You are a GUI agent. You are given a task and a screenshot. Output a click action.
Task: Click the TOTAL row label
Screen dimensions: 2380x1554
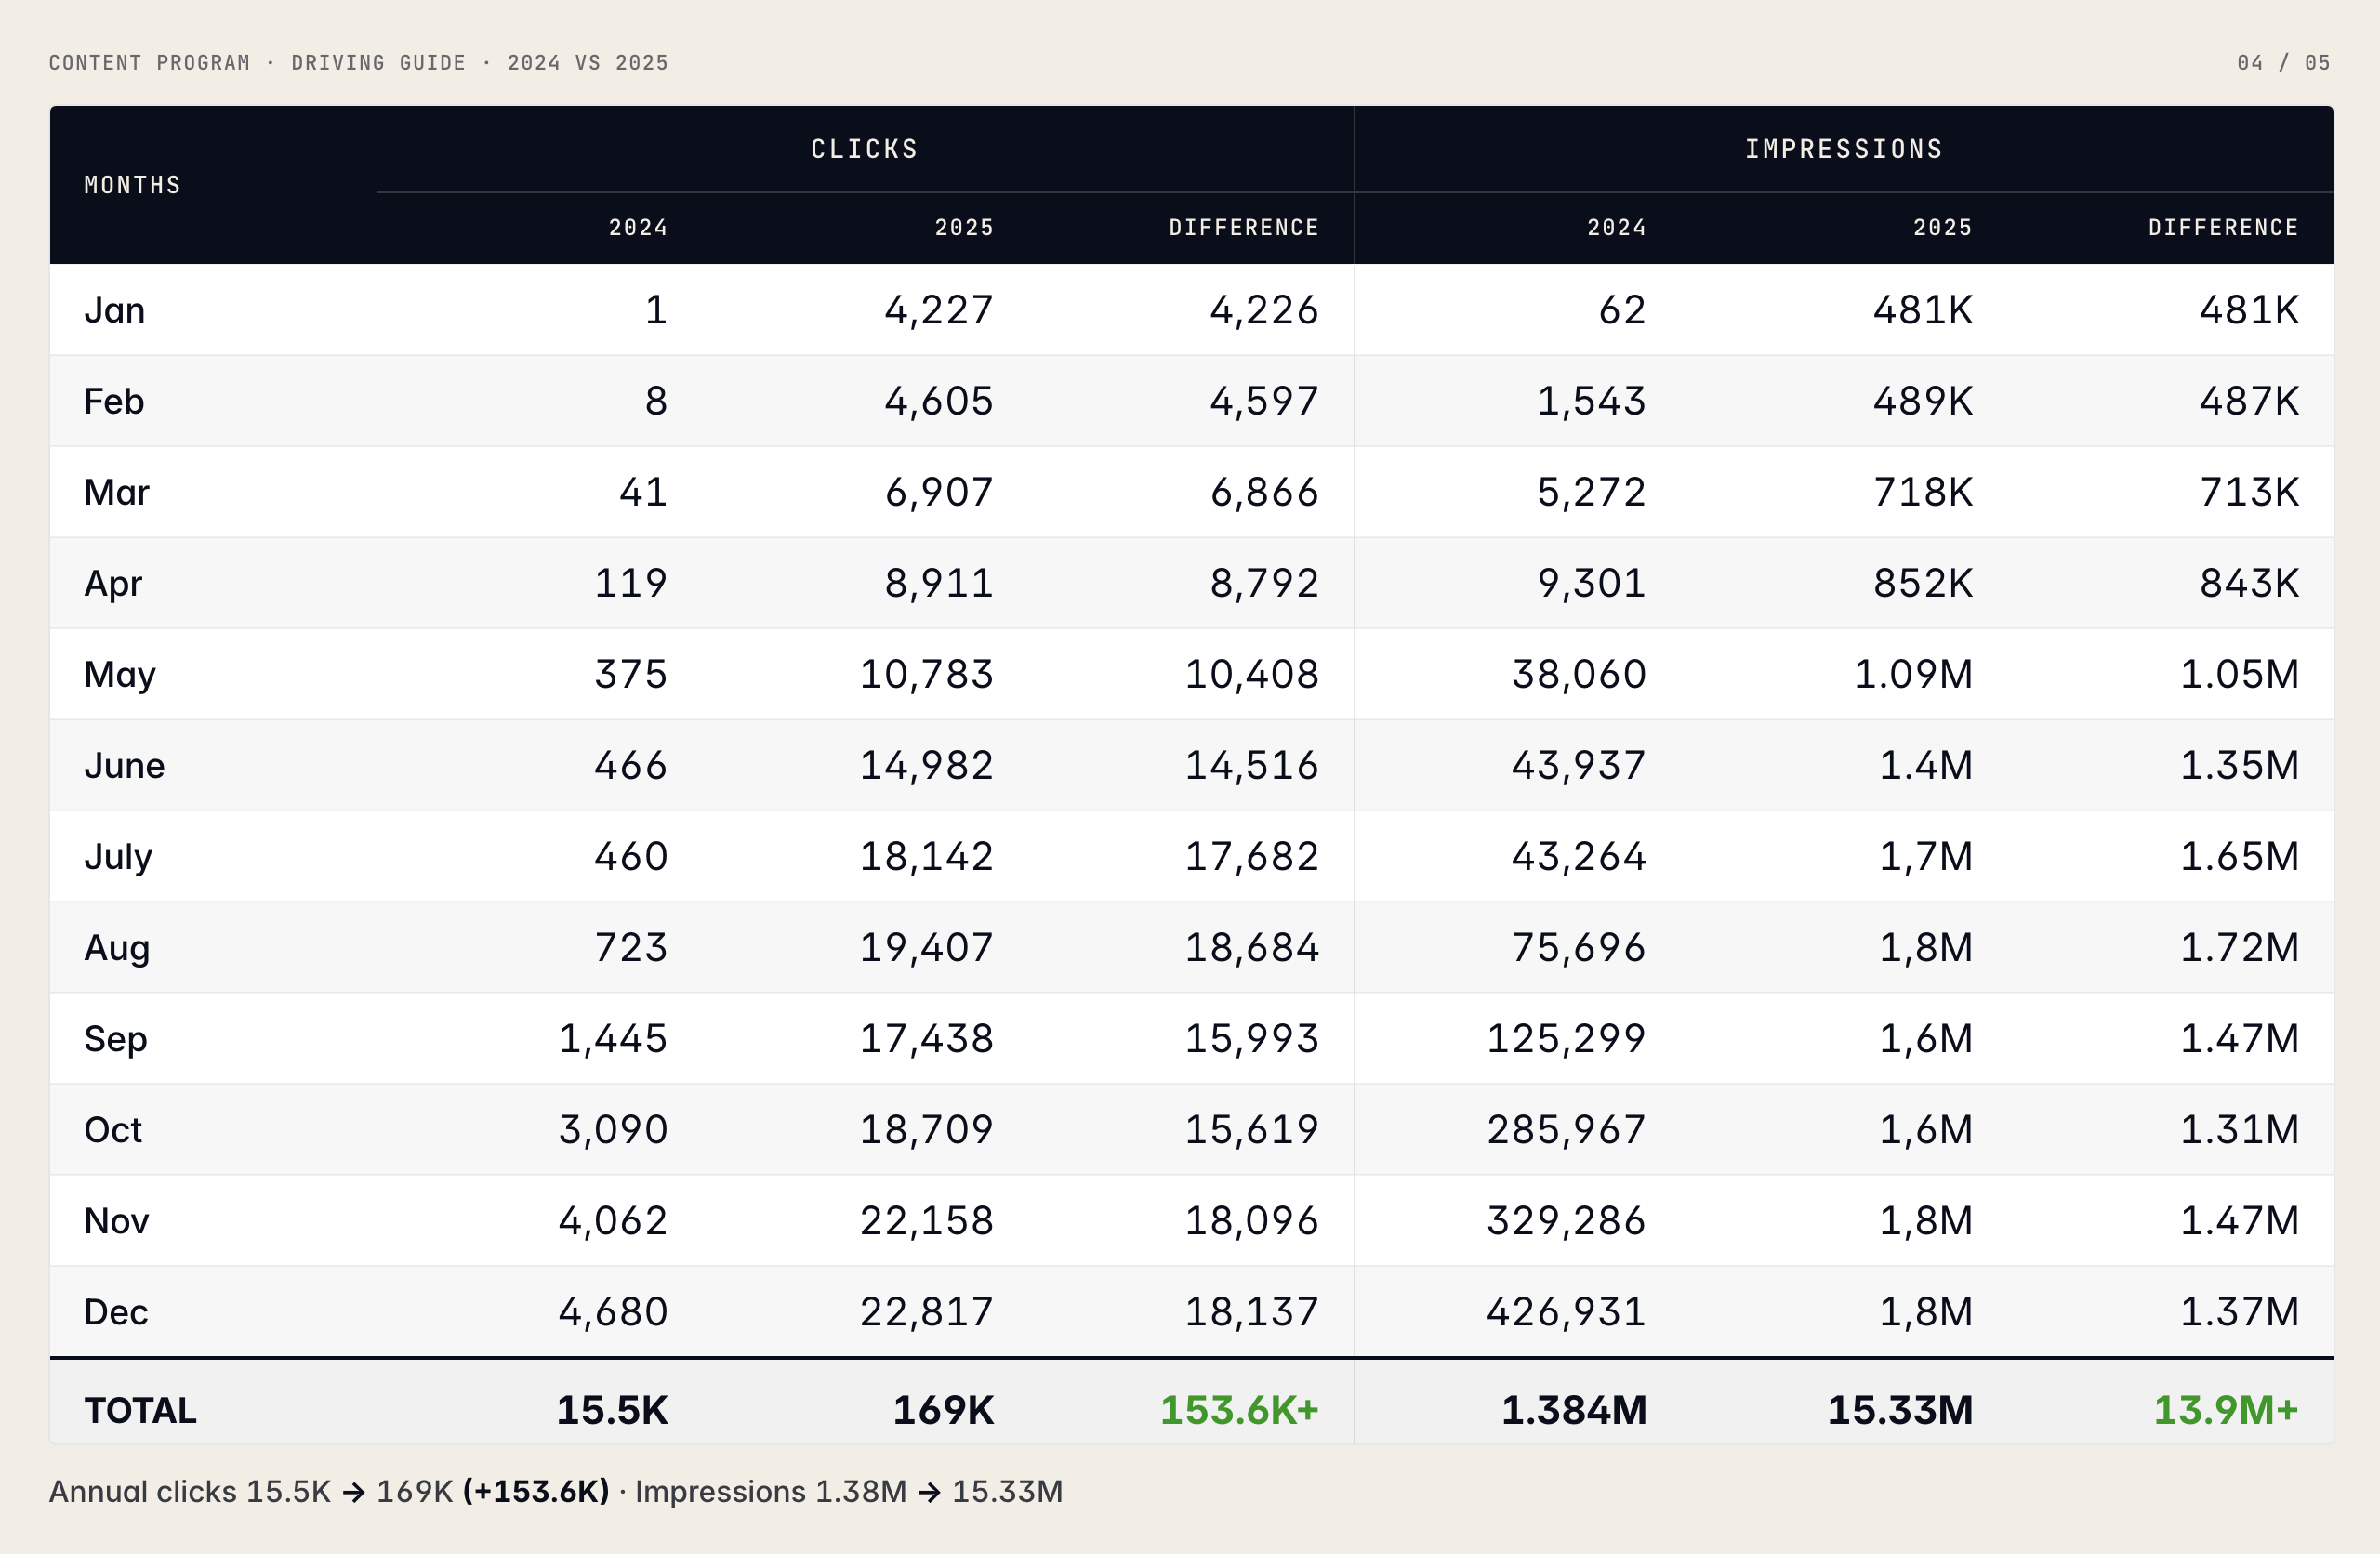coord(141,1410)
